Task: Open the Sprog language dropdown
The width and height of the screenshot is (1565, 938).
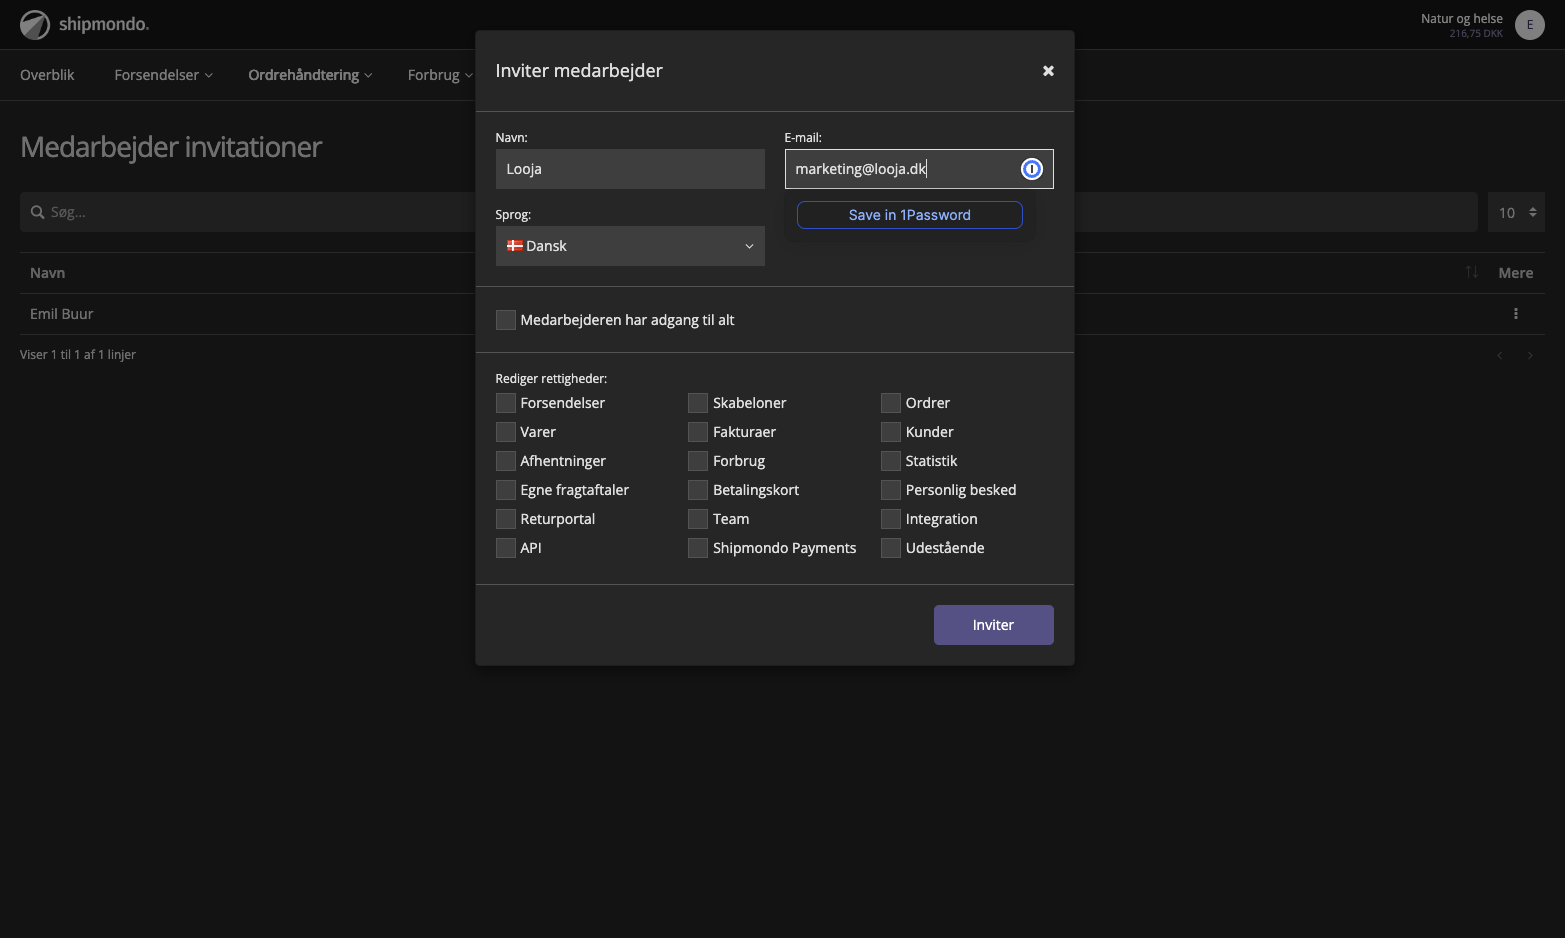Action: pos(630,246)
